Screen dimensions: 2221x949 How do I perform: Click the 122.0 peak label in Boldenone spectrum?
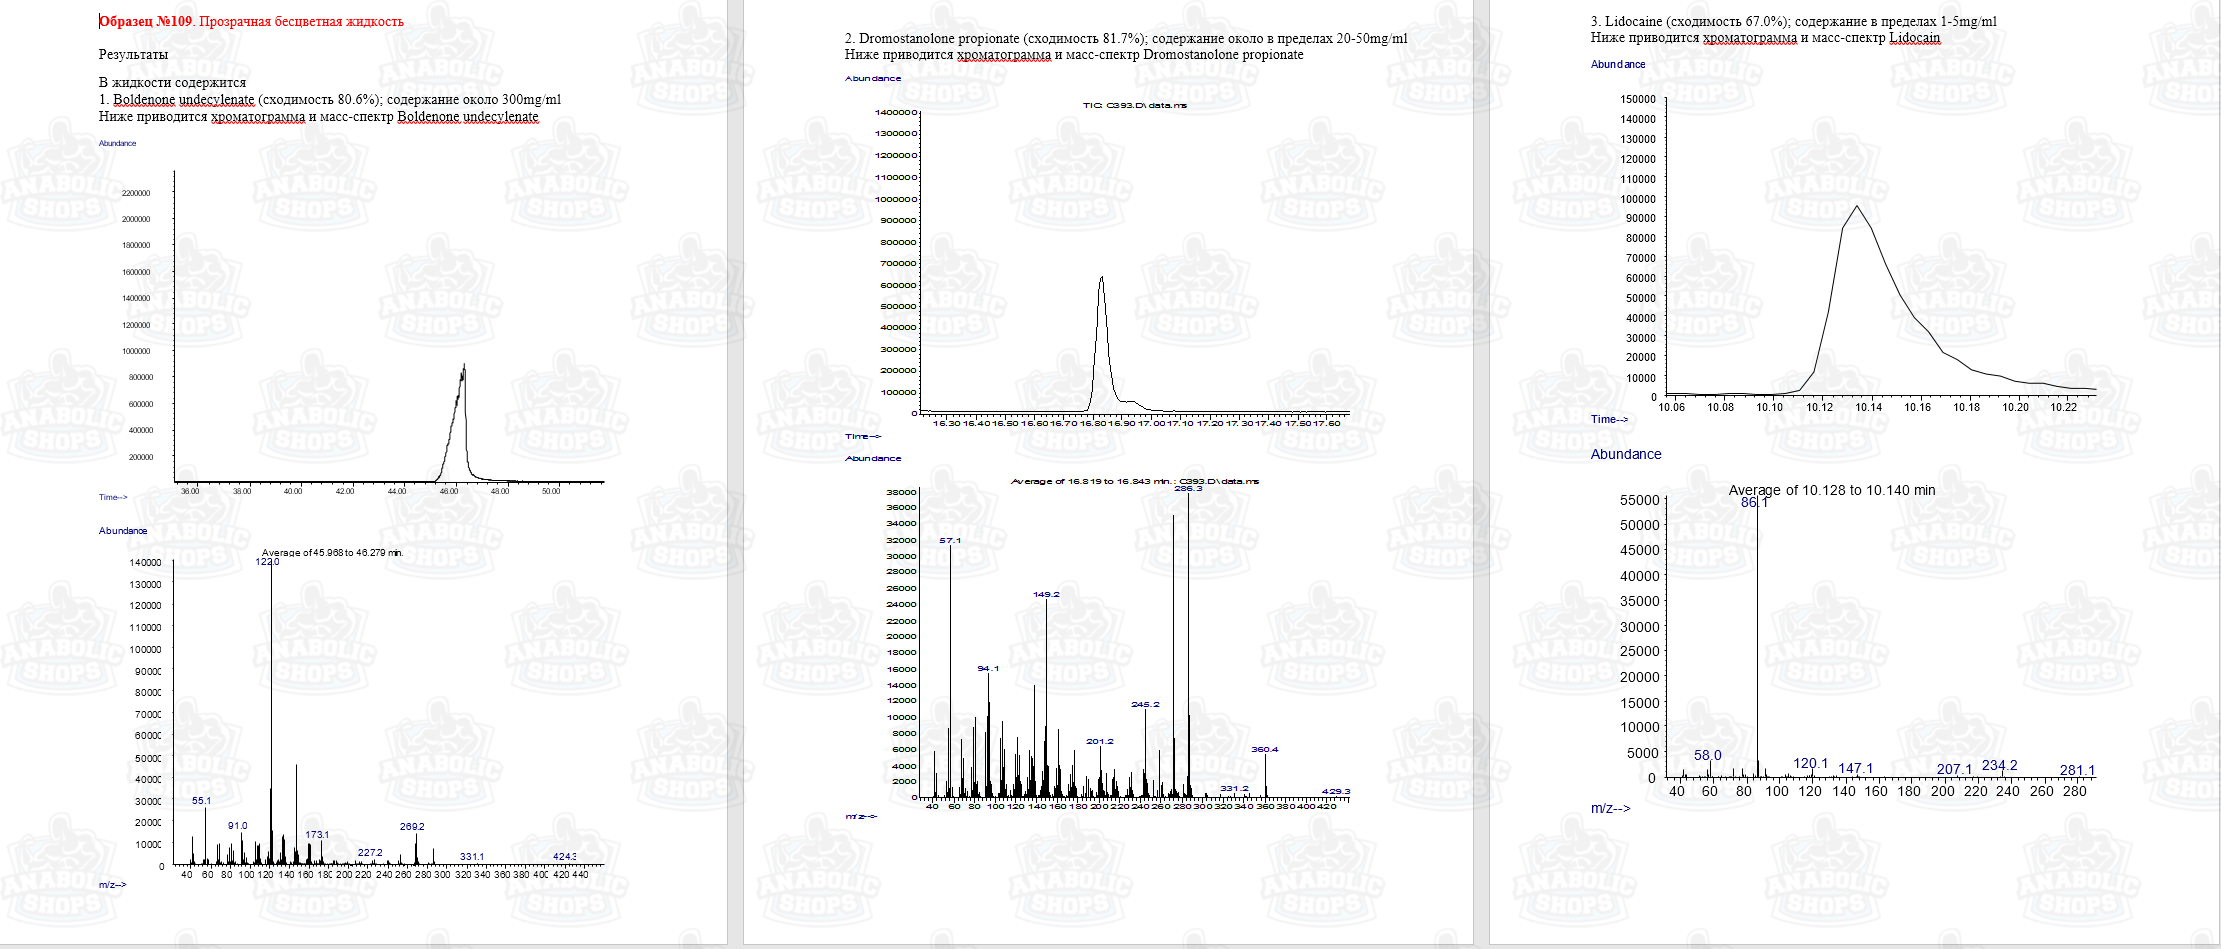[267, 562]
